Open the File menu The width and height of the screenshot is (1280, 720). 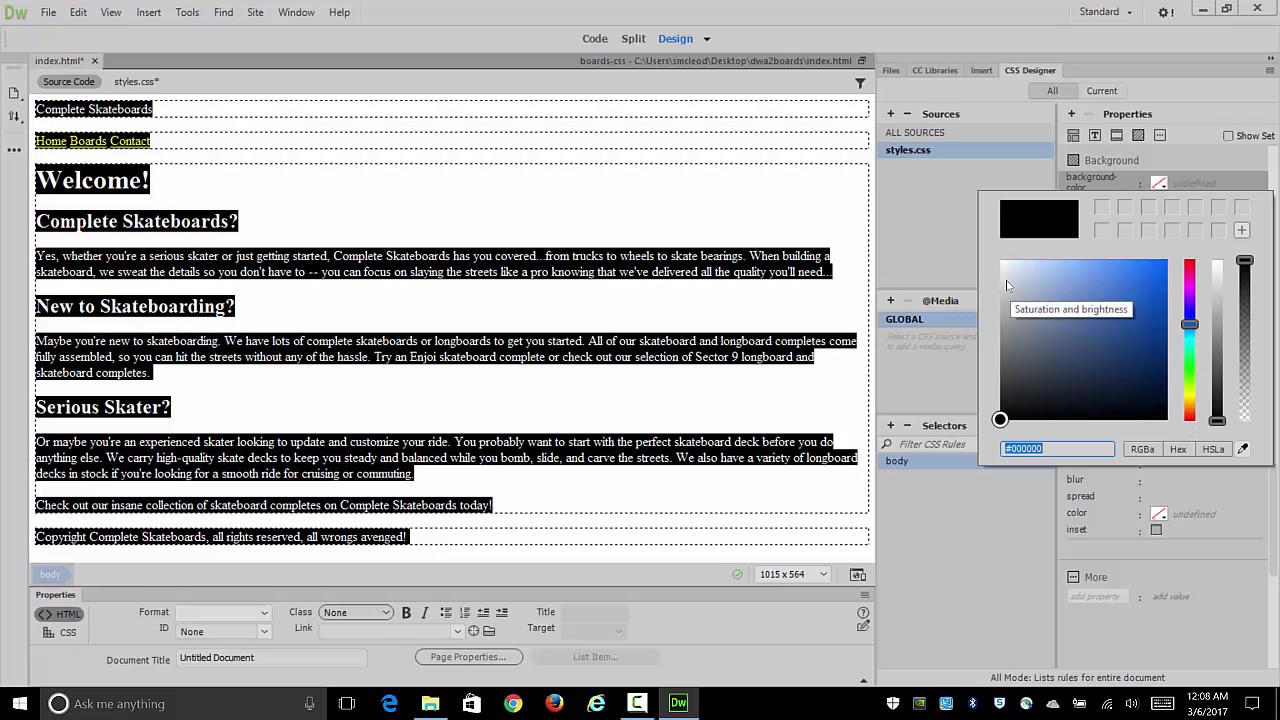click(x=48, y=12)
